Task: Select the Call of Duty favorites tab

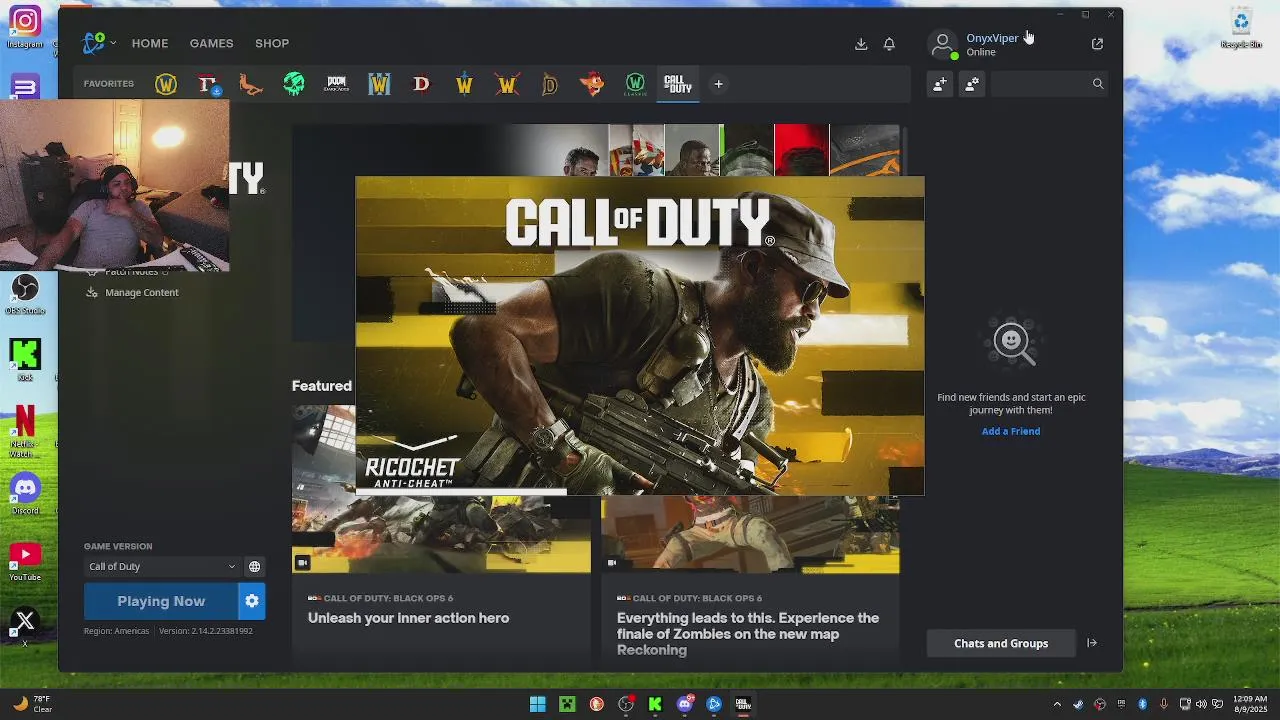Action: pos(677,84)
